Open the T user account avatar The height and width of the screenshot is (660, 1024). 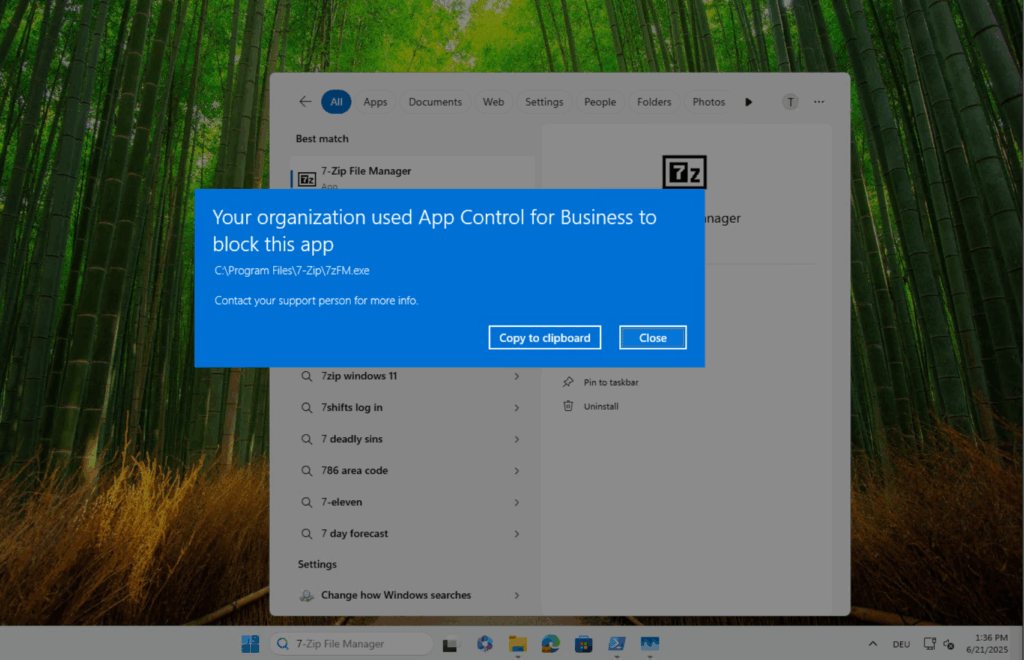790,102
